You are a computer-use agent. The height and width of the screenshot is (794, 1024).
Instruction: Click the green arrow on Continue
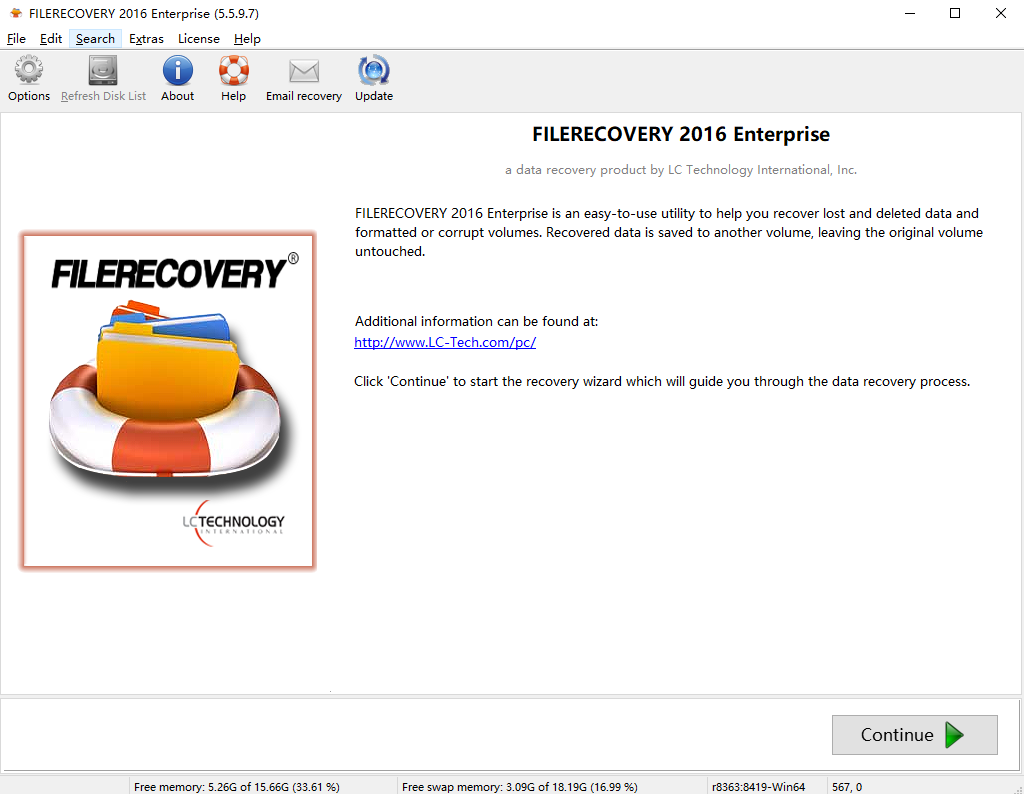coord(954,735)
